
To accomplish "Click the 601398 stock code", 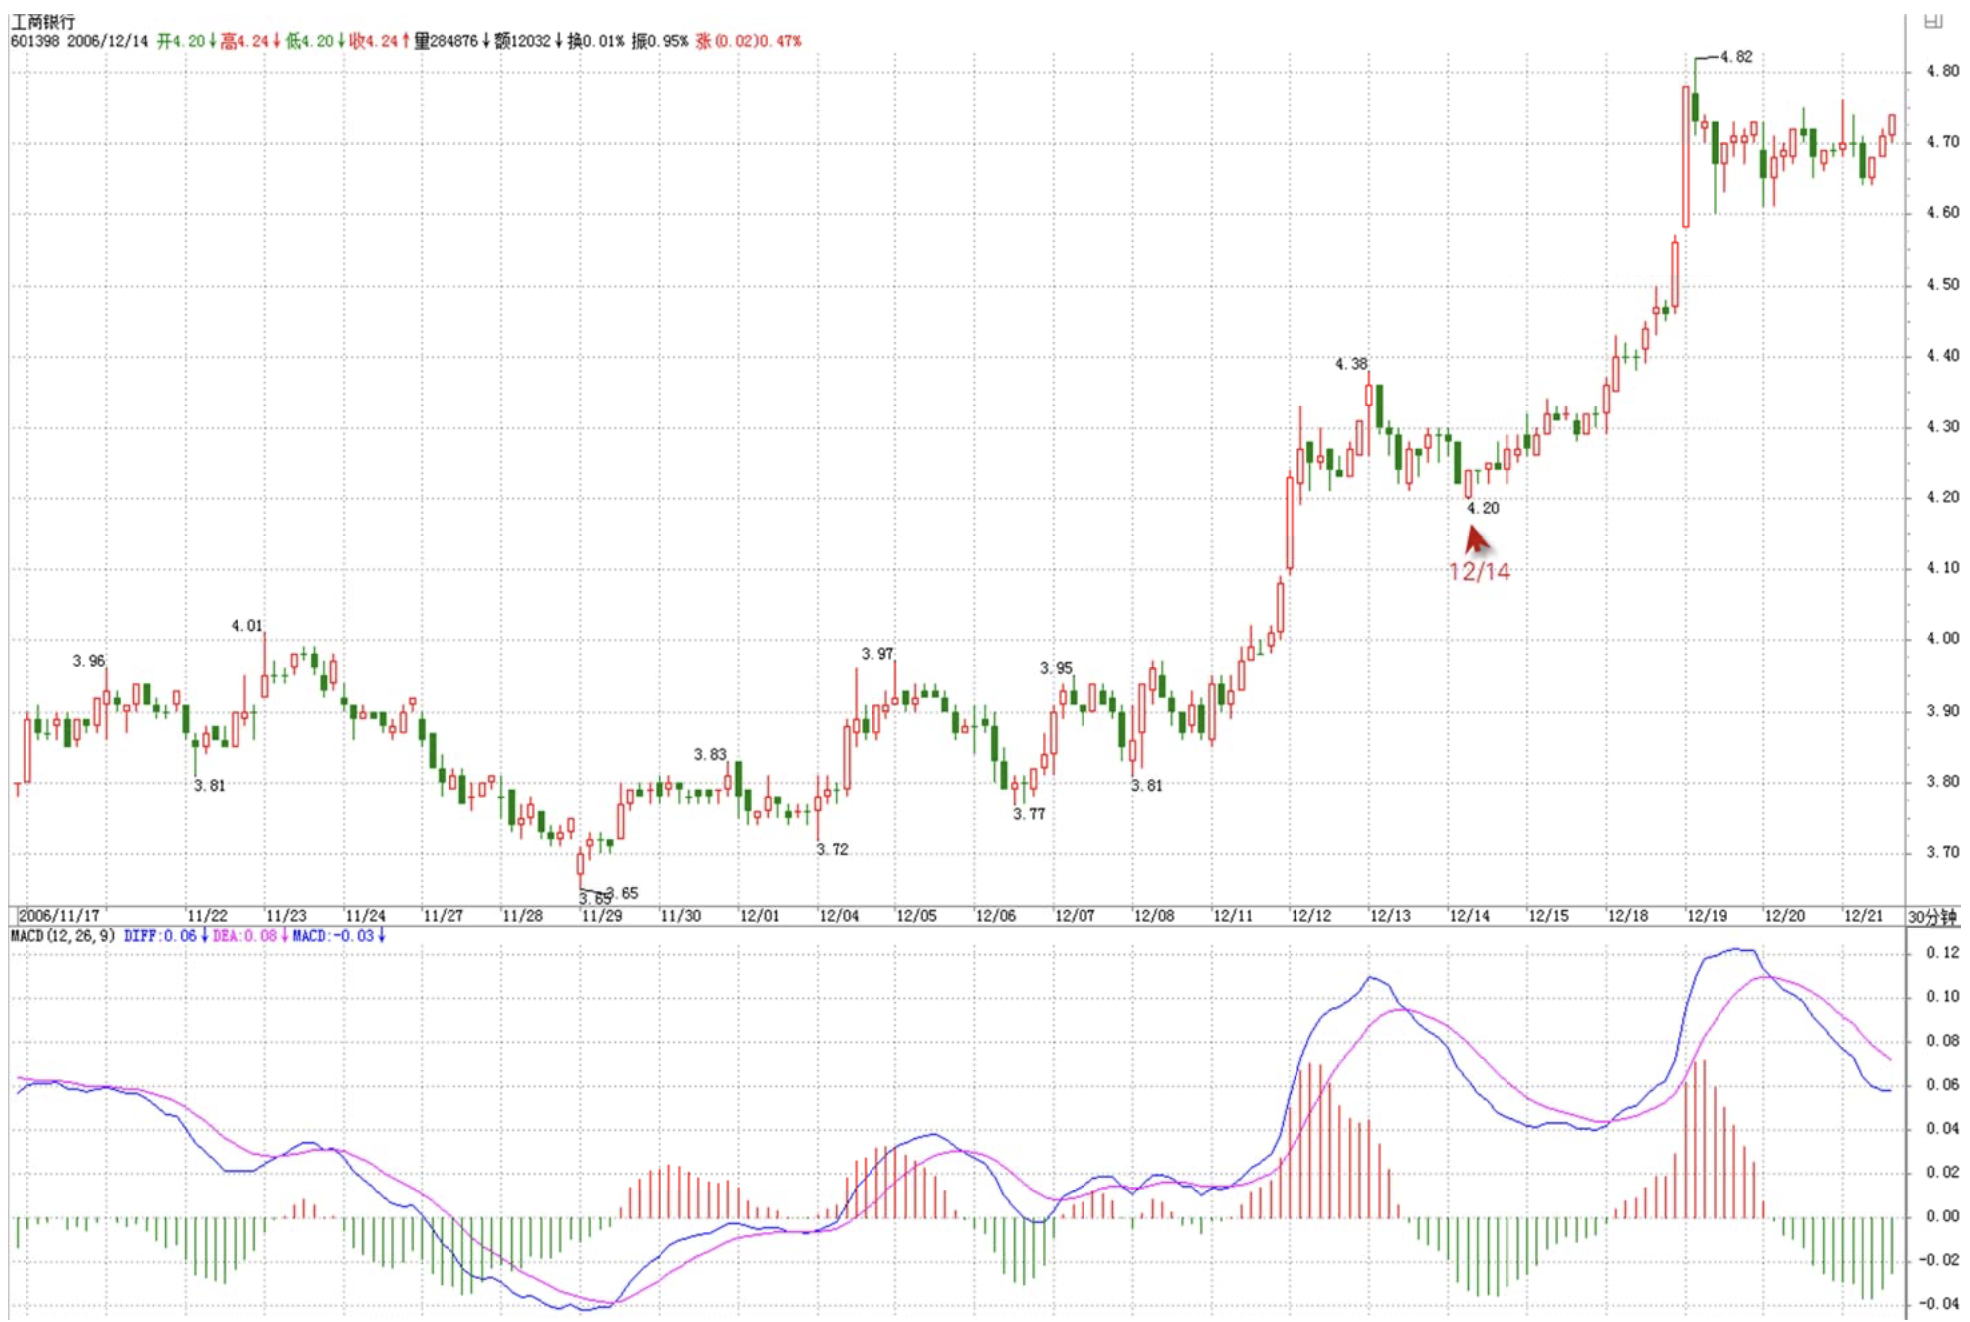I will [35, 41].
